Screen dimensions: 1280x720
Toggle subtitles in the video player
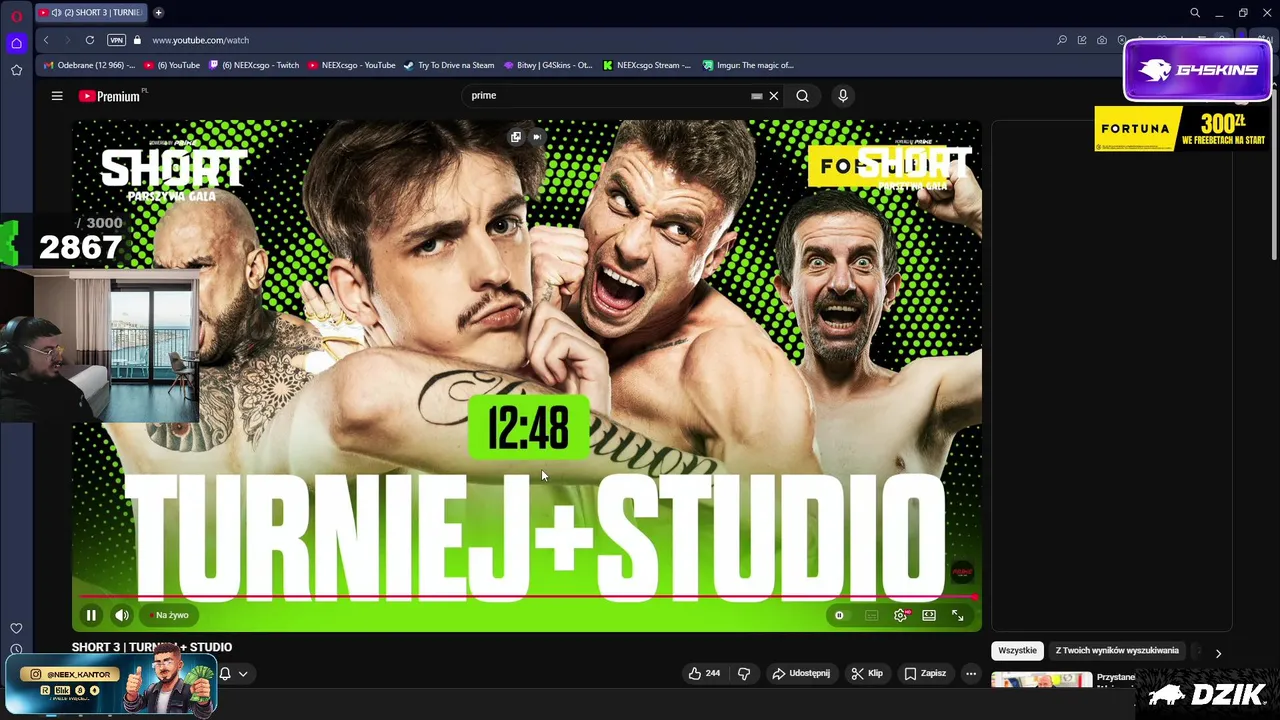click(871, 615)
